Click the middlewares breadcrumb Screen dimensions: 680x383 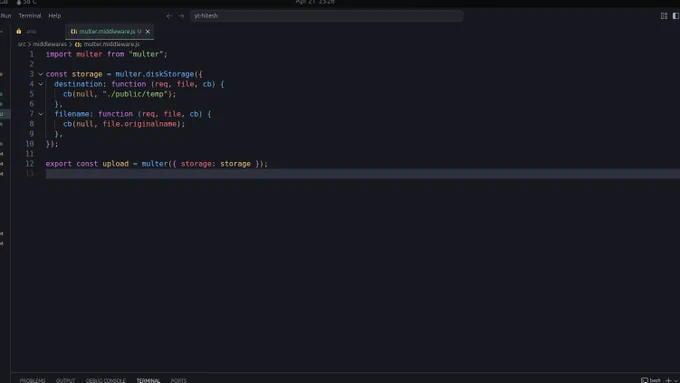[x=50, y=44]
